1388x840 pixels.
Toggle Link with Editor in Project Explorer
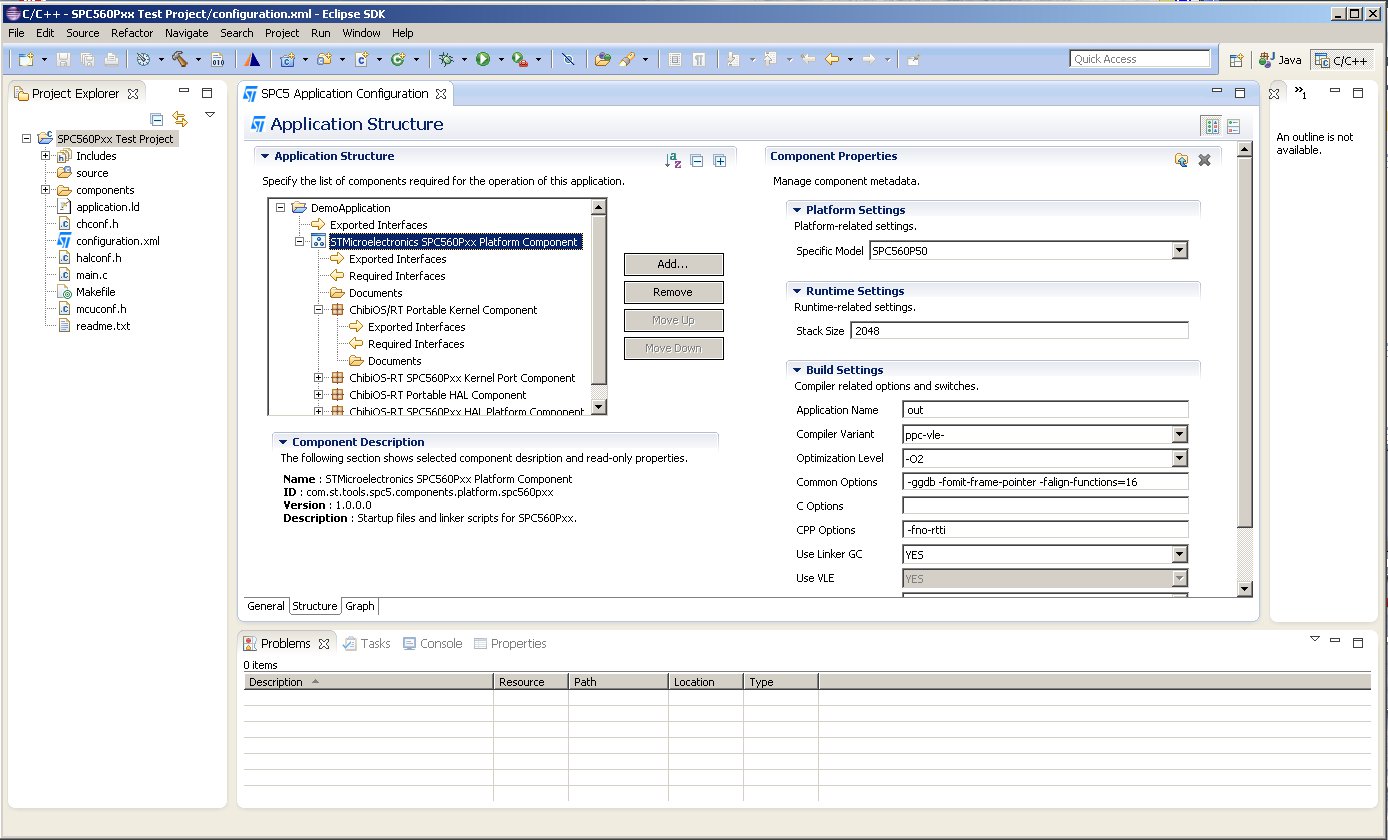[180, 119]
